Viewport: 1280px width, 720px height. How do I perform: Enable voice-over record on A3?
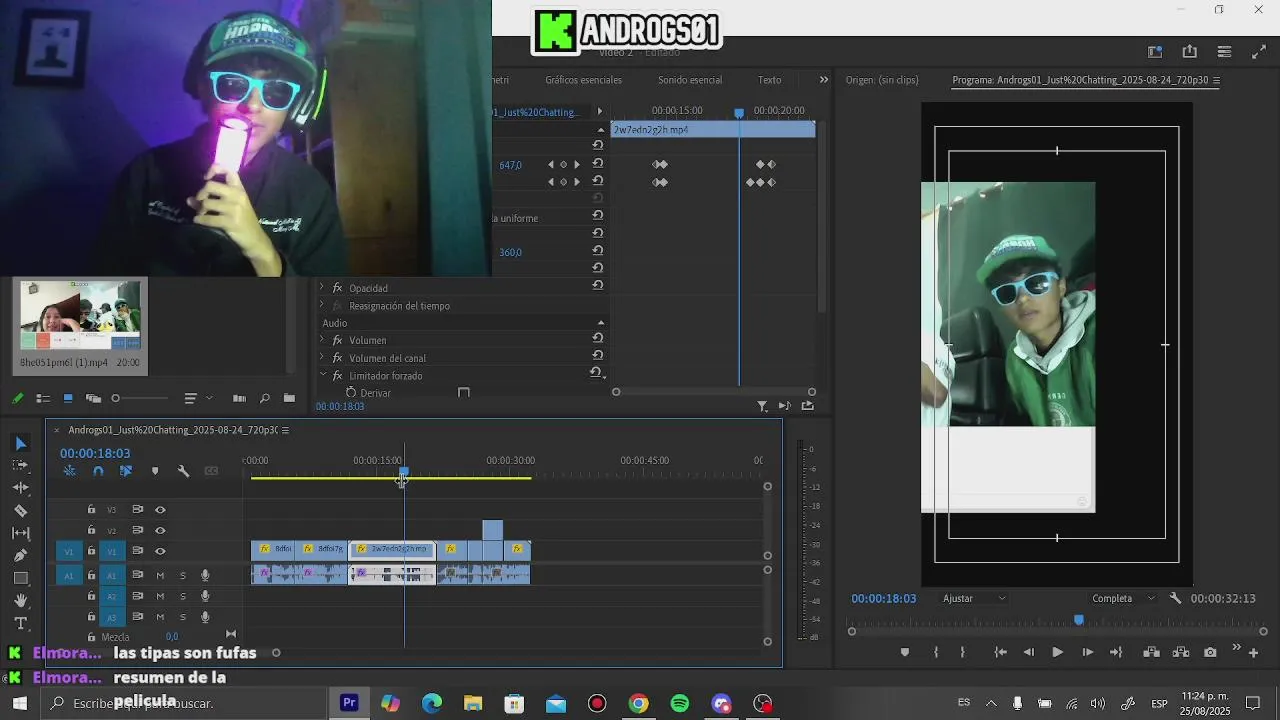point(205,617)
